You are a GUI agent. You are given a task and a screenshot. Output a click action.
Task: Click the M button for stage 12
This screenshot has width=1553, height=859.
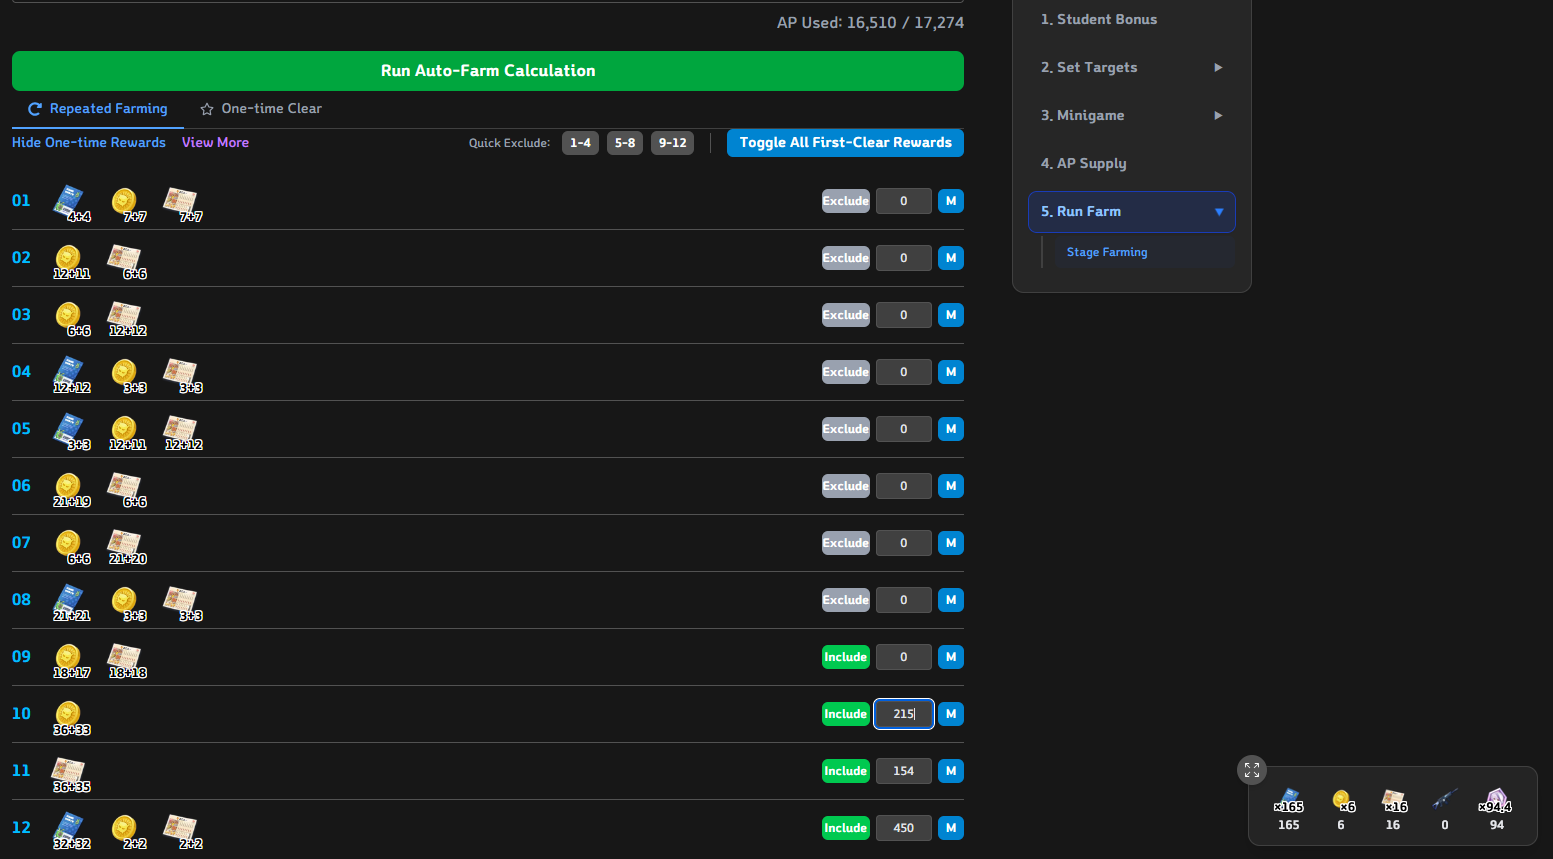click(951, 828)
